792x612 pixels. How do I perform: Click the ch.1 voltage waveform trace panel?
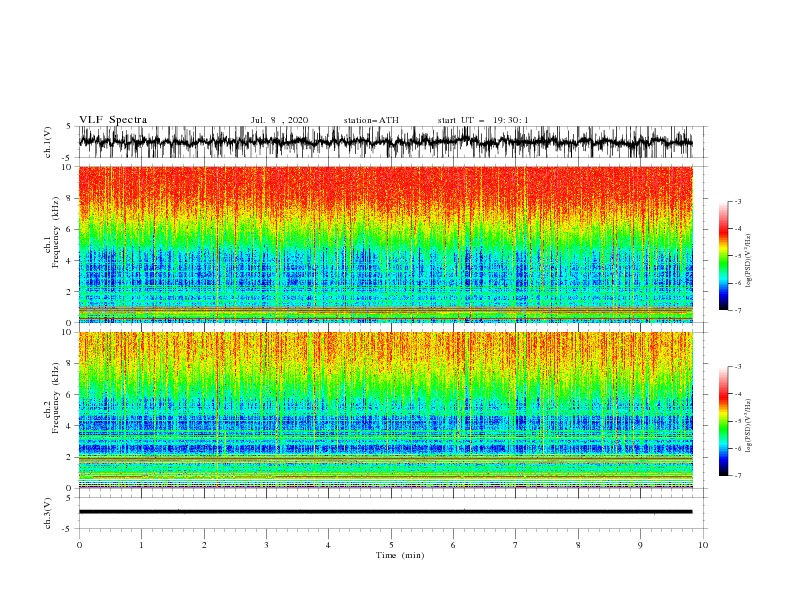point(385,142)
